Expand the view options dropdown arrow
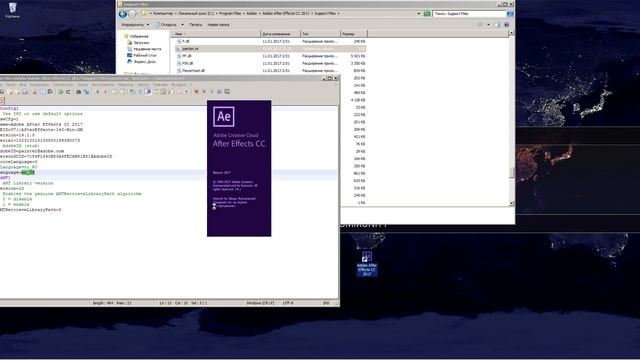Image resolution: width=640 pixels, height=360 pixels. tap(488, 25)
